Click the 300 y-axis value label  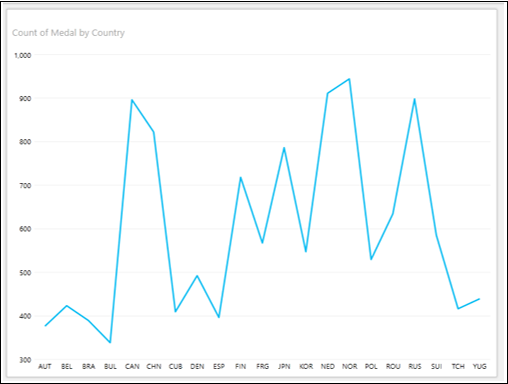click(x=25, y=360)
